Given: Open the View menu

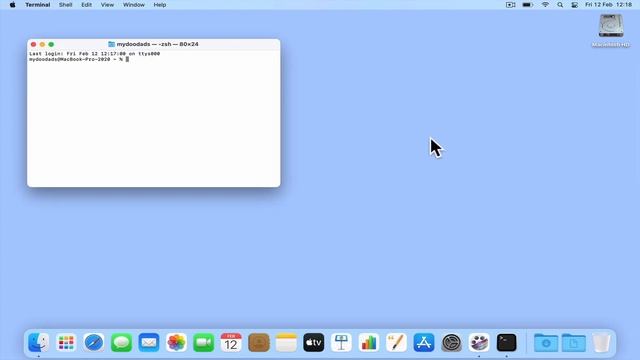Looking at the screenshot, I should point(107,5).
